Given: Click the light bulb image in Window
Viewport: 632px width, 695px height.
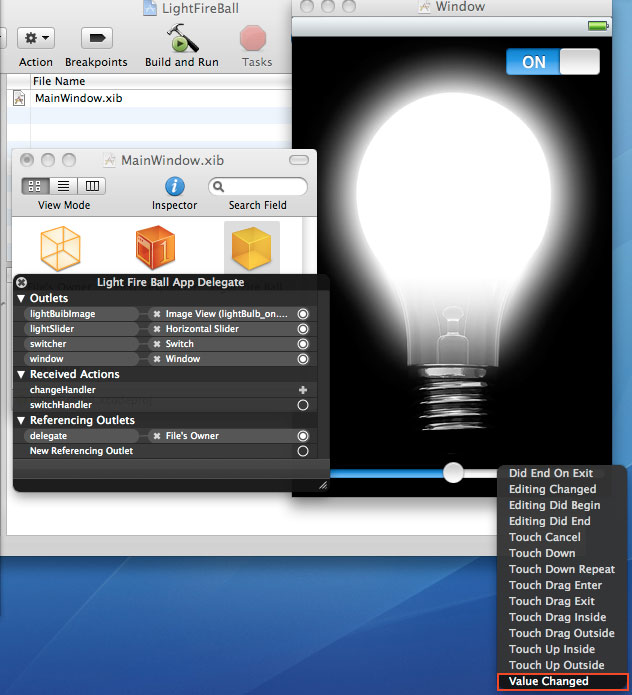Looking at the screenshot, I should coord(453,262).
